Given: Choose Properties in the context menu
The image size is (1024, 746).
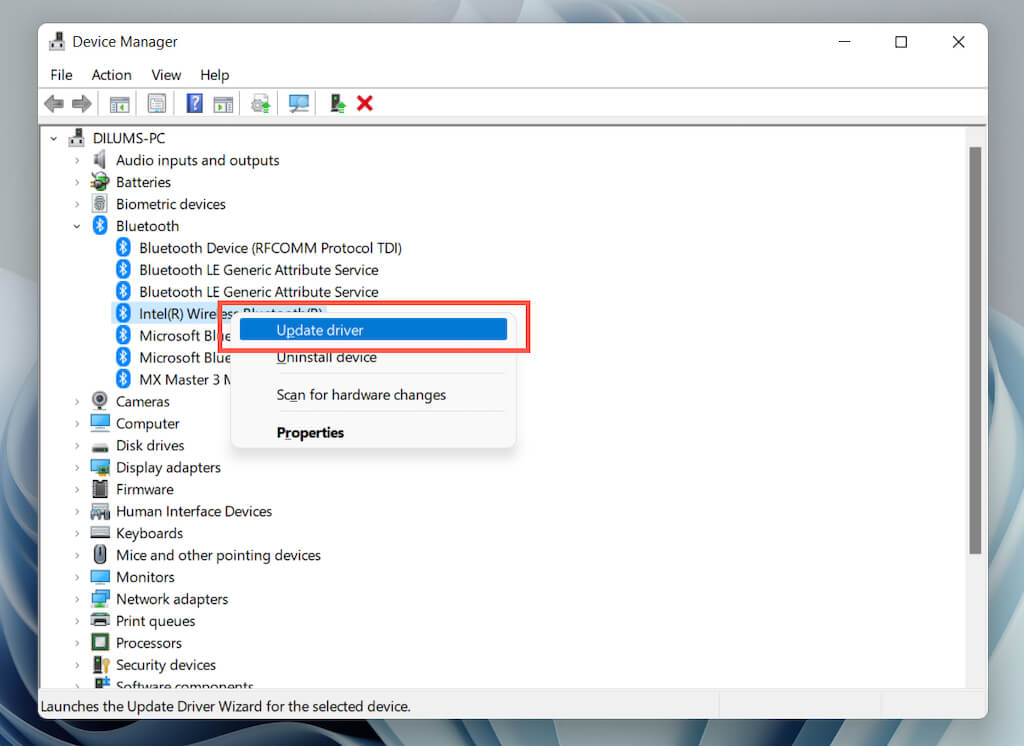Looking at the screenshot, I should click(373, 432).
